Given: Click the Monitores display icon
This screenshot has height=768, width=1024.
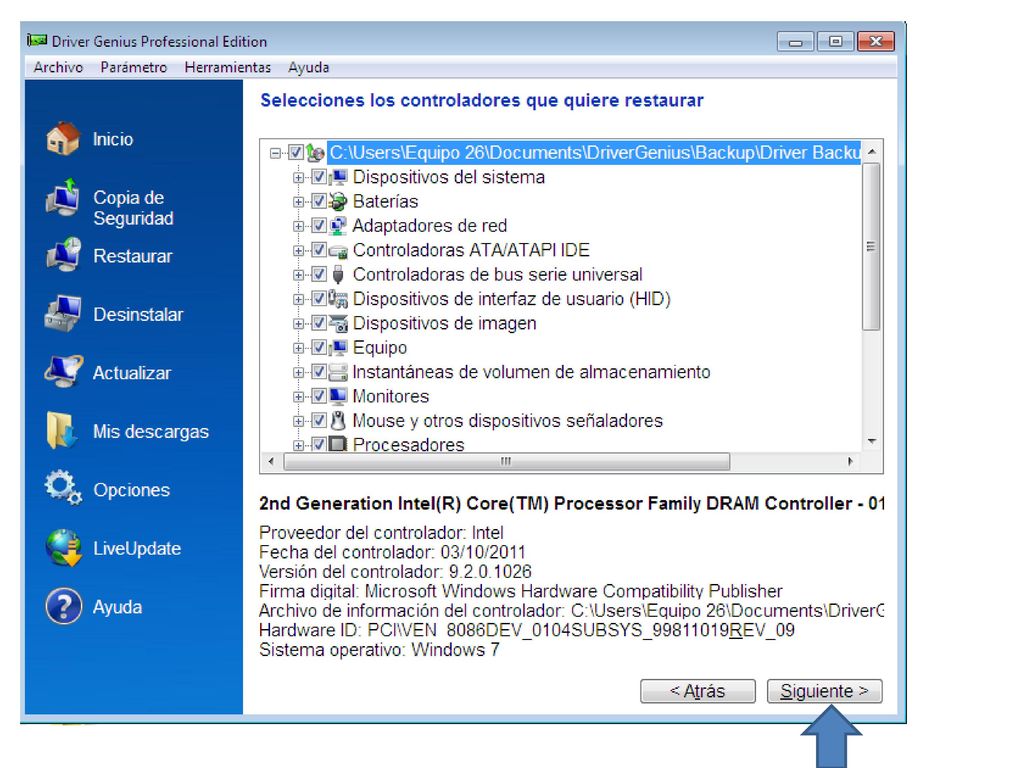Looking at the screenshot, I should [338, 396].
